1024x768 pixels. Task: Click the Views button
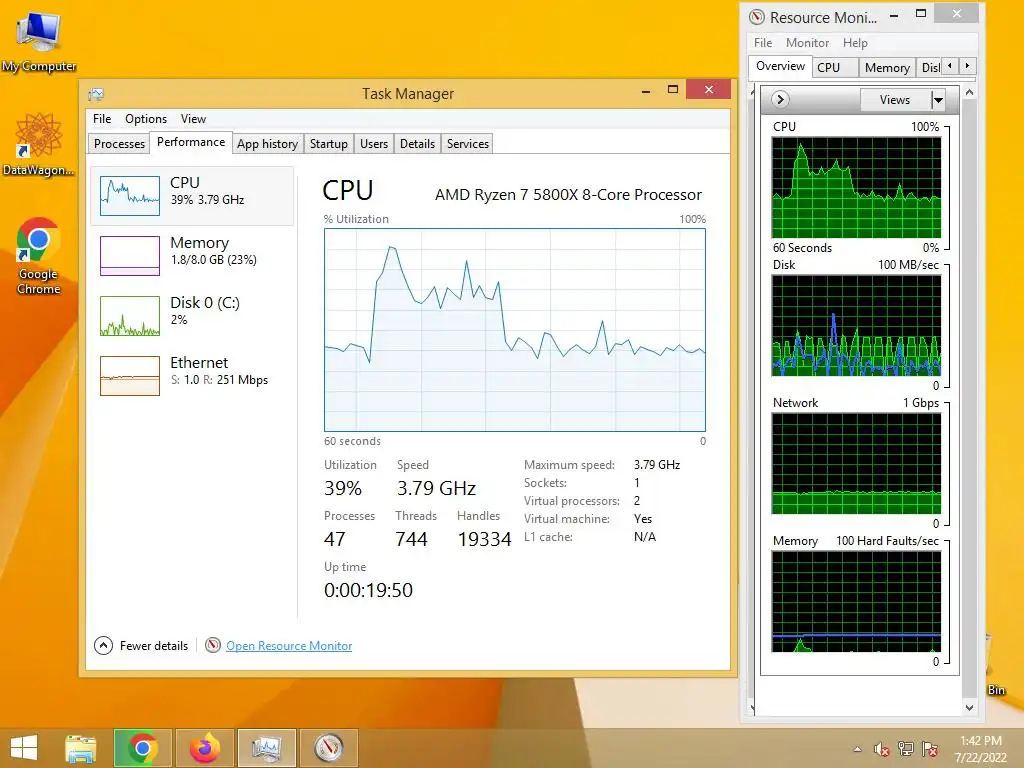click(895, 99)
